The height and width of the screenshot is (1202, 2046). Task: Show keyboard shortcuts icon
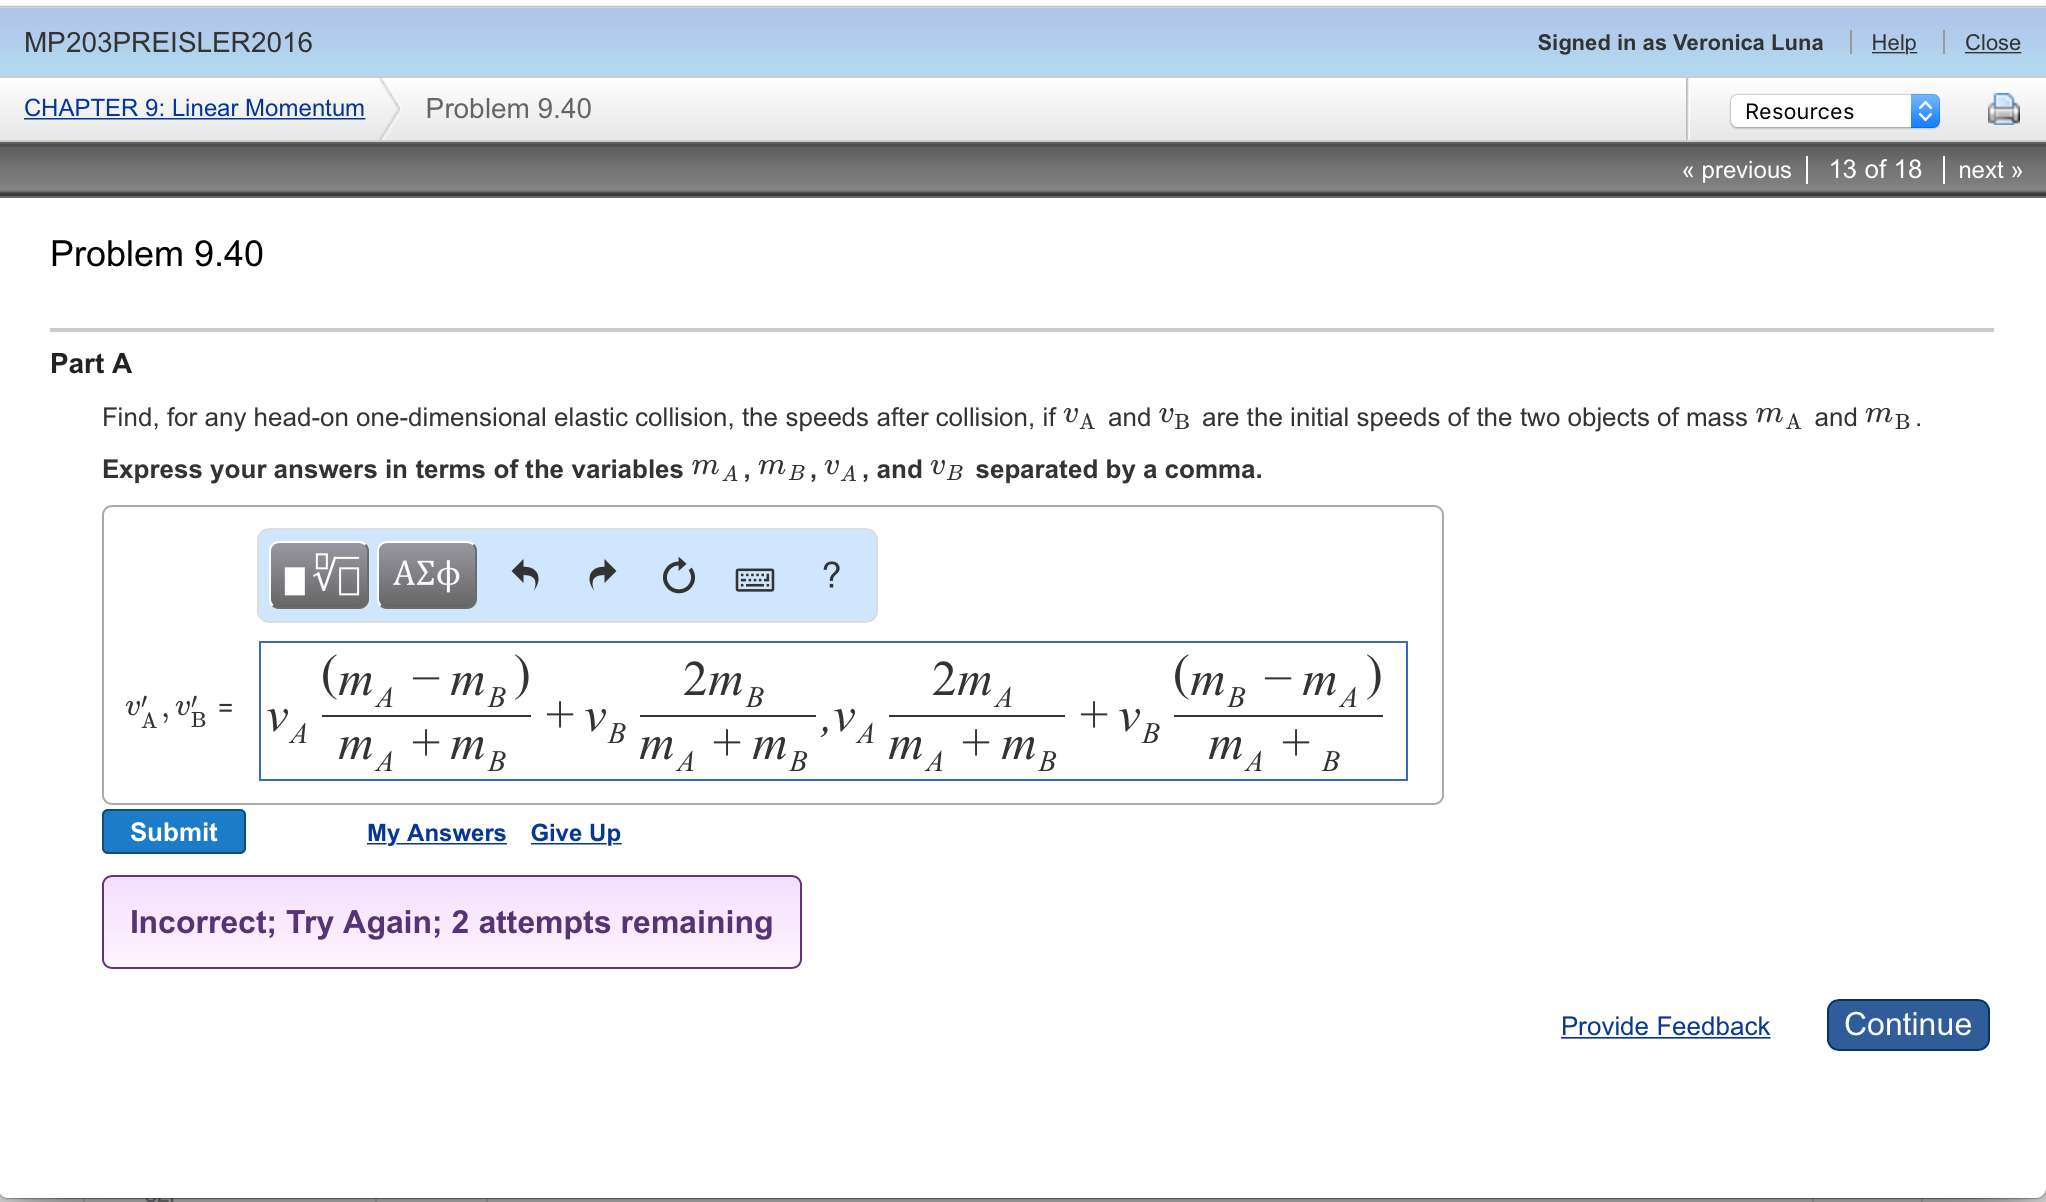pyautogui.click(x=754, y=579)
